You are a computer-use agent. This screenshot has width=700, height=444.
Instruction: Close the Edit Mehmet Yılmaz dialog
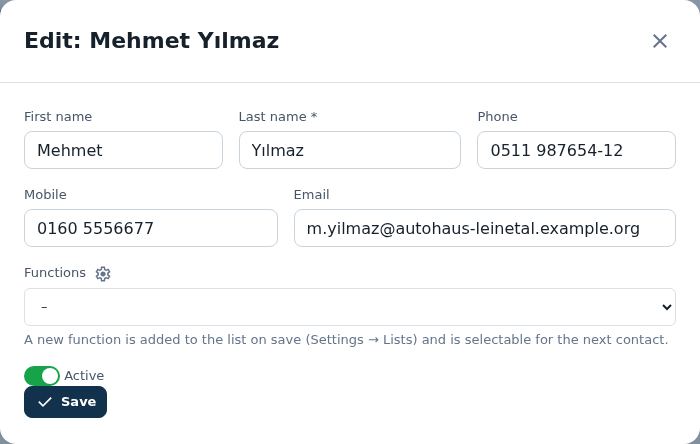pyautogui.click(x=659, y=41)
